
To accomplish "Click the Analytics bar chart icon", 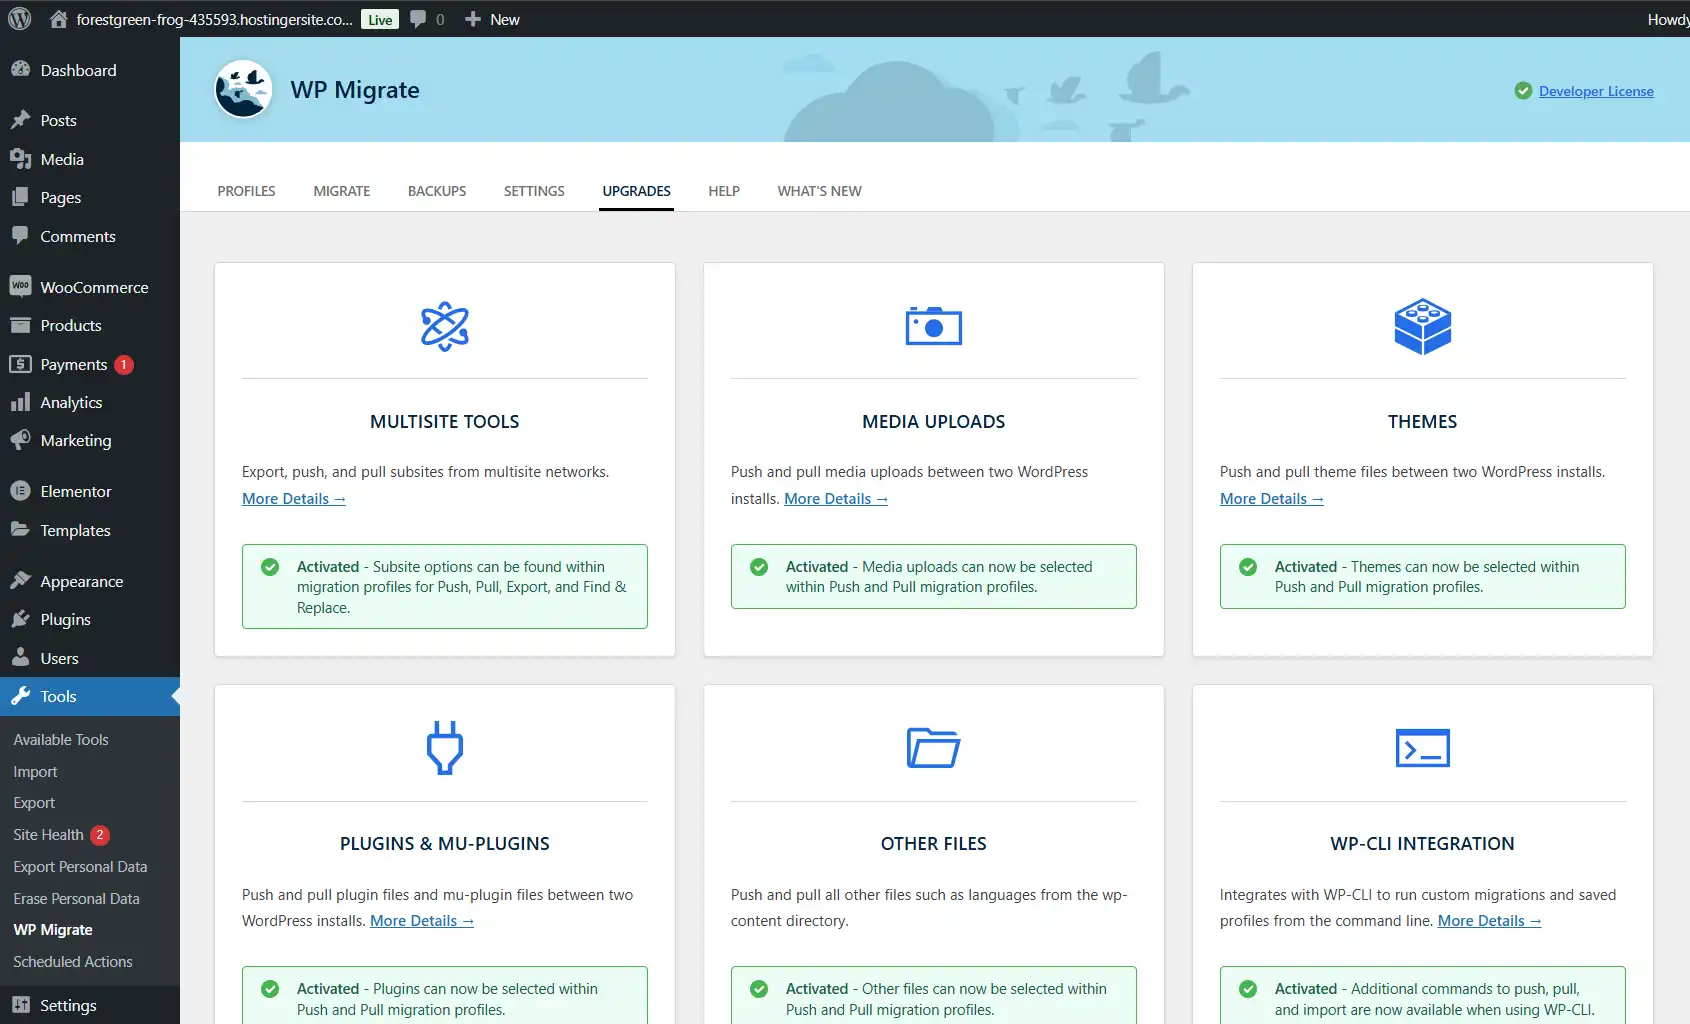I will [20, 402].
